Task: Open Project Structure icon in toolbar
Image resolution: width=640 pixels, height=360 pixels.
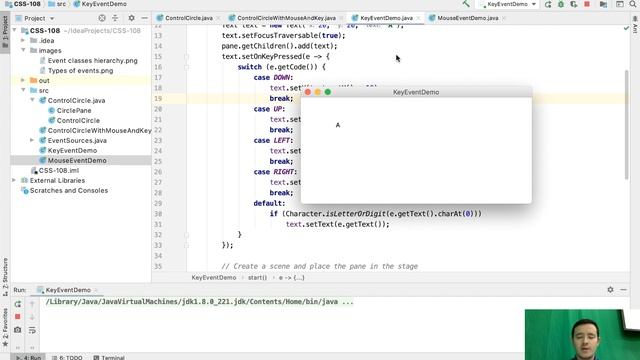Action: [x=603, y=4]
